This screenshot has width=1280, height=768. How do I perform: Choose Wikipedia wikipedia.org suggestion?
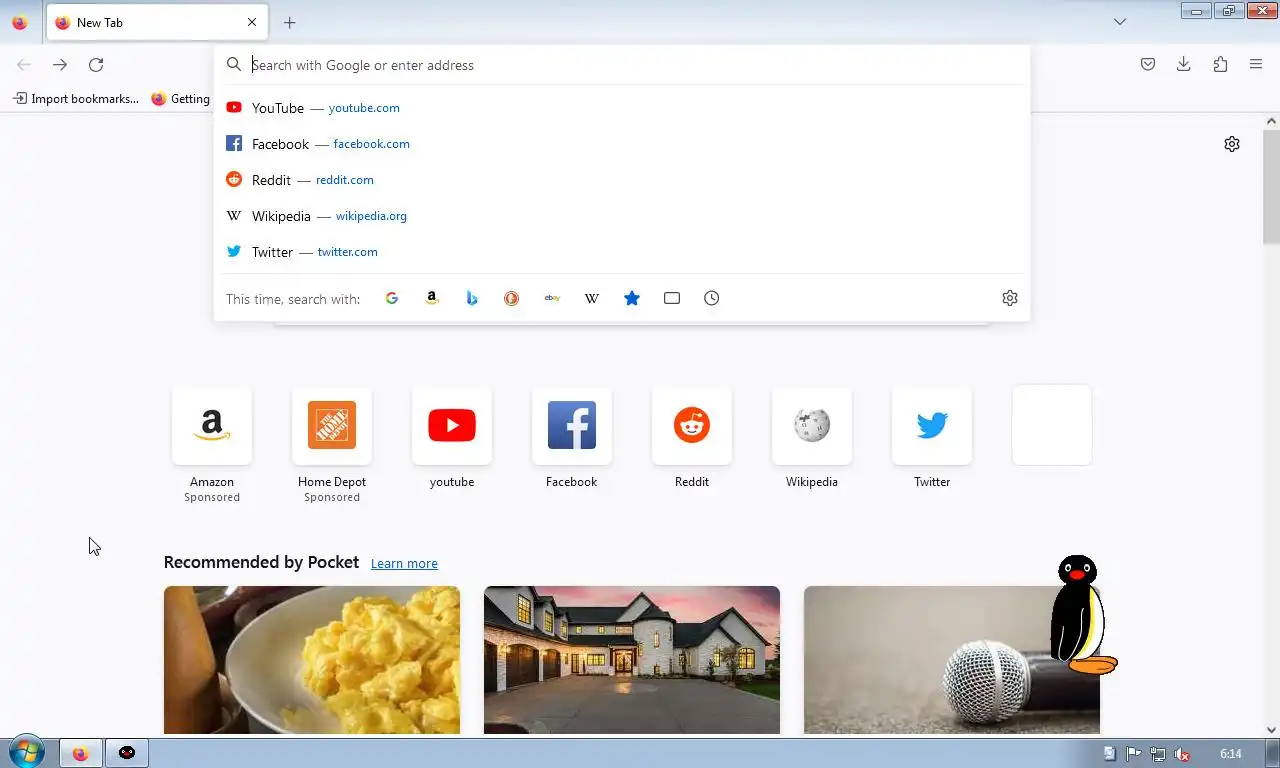click(622, 216)
